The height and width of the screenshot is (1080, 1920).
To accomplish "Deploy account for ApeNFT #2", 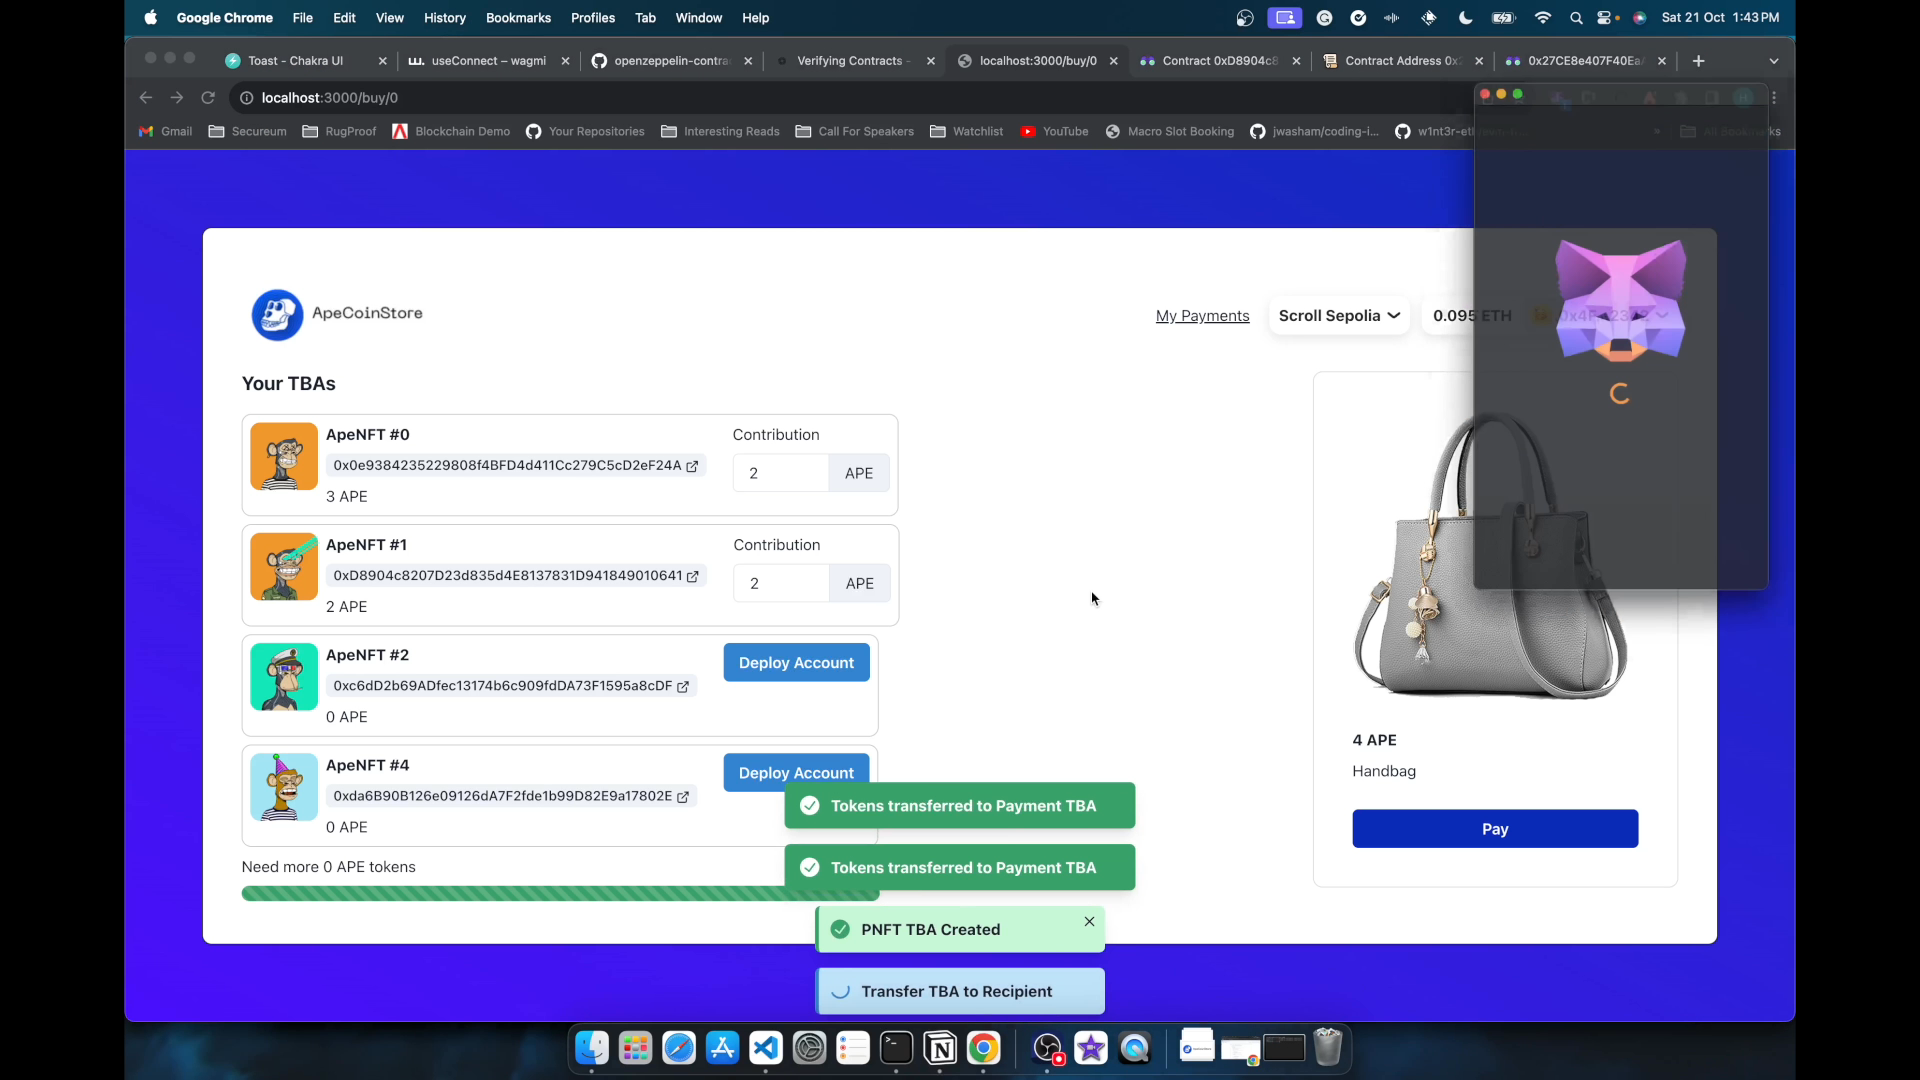I will [796, 663].
